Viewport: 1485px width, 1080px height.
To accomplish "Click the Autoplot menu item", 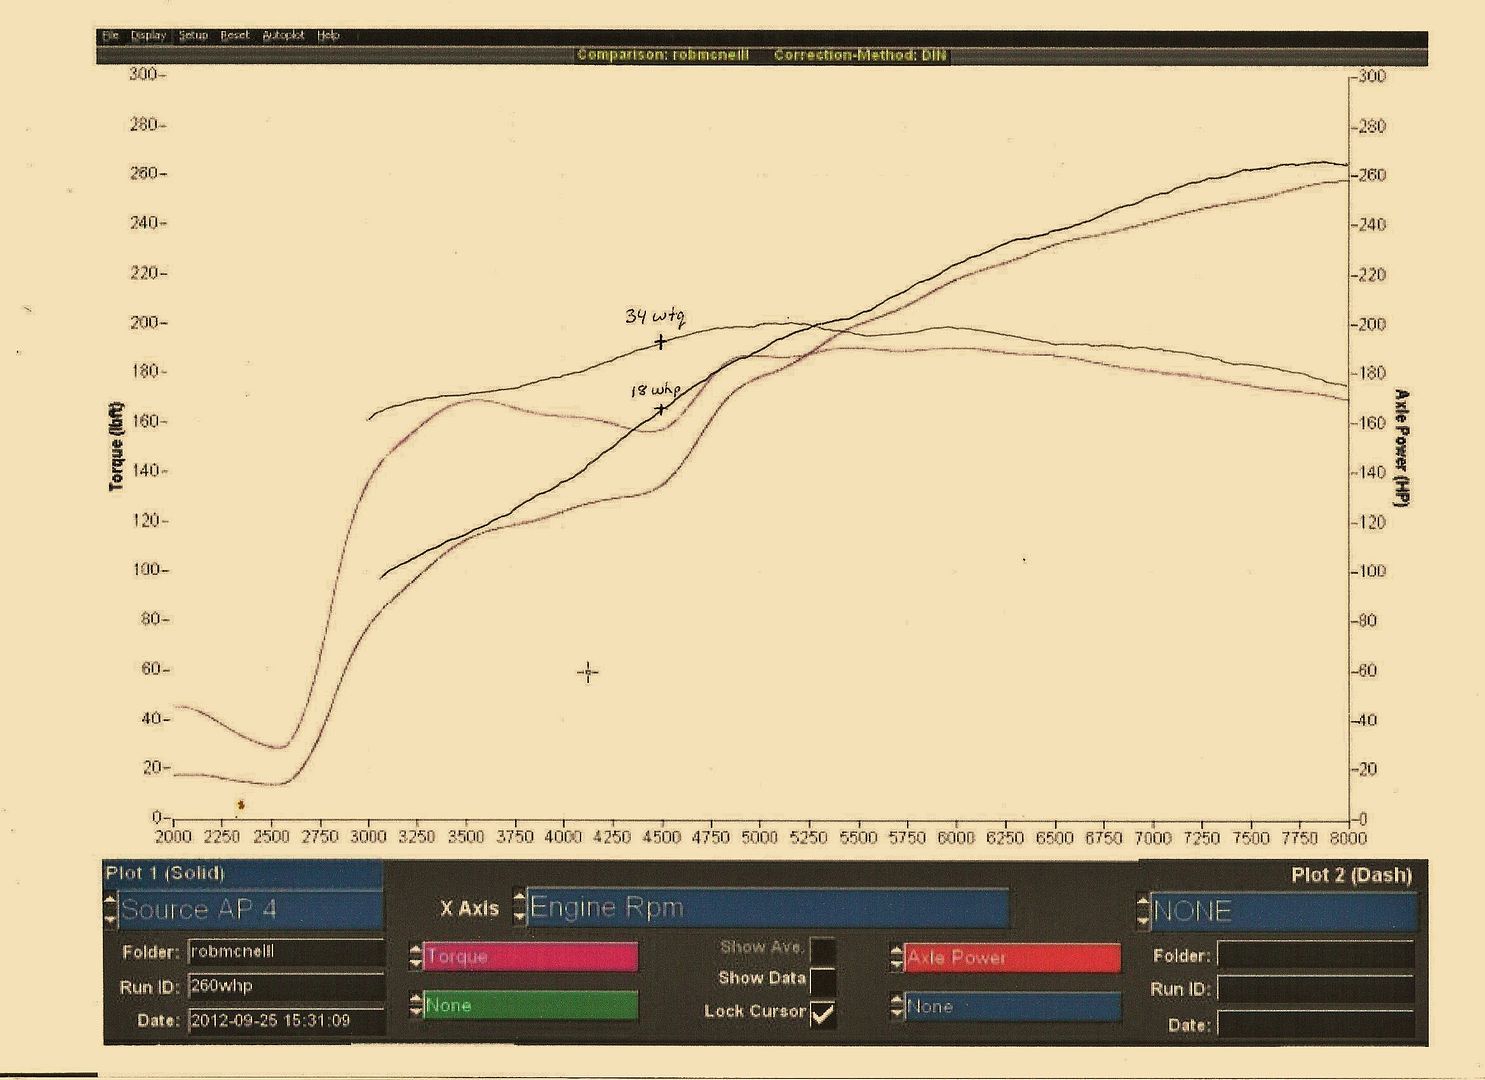I will tap(283, 36).
